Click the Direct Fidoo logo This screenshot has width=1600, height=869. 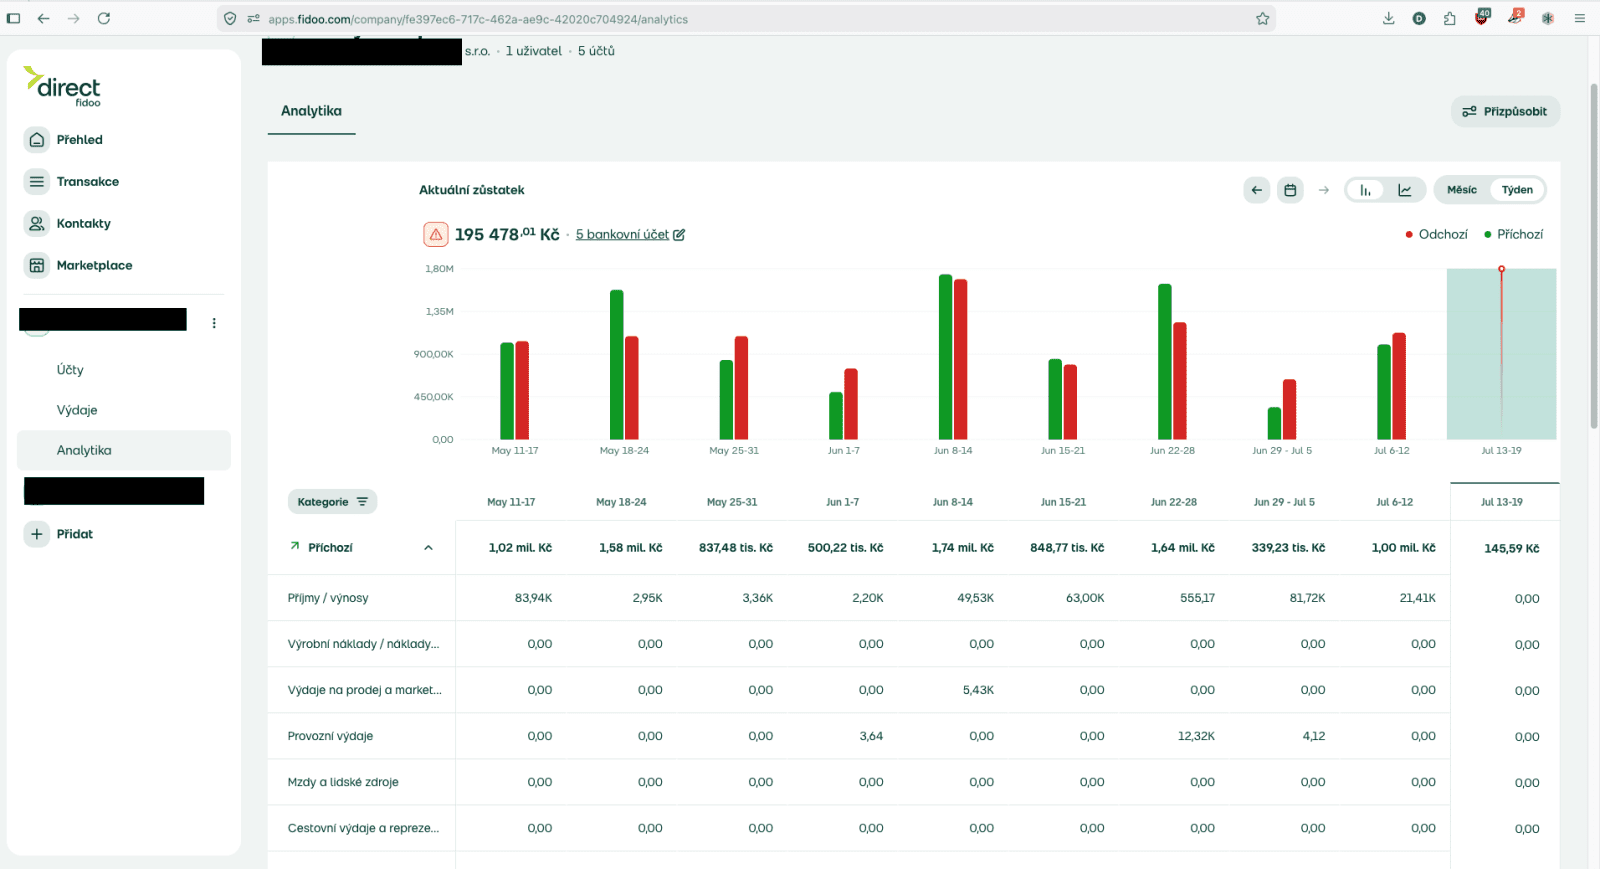(x=62, y=87)
